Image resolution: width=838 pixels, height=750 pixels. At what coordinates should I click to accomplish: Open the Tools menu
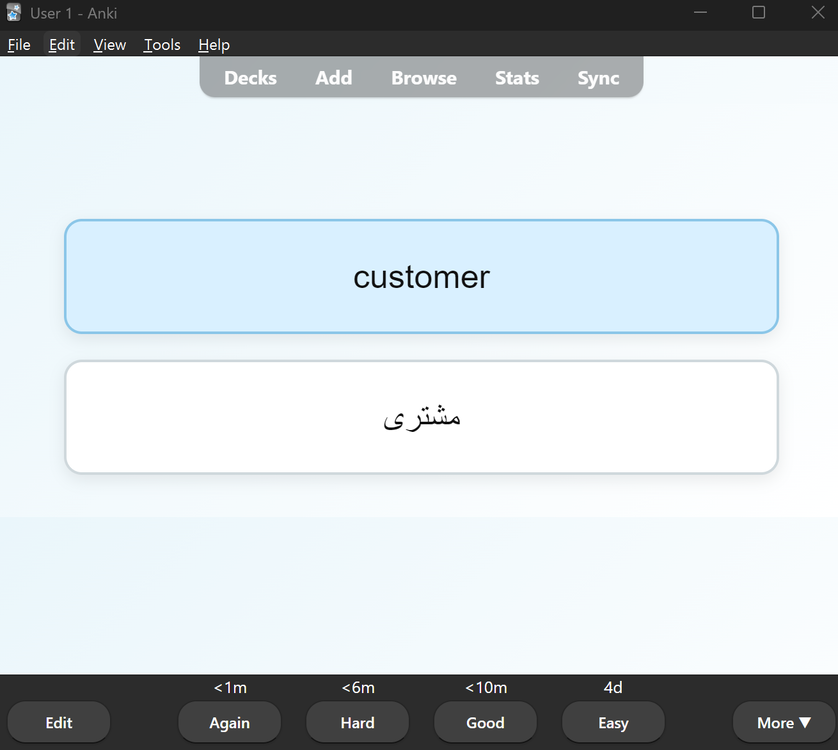click(x=162, y=45)
